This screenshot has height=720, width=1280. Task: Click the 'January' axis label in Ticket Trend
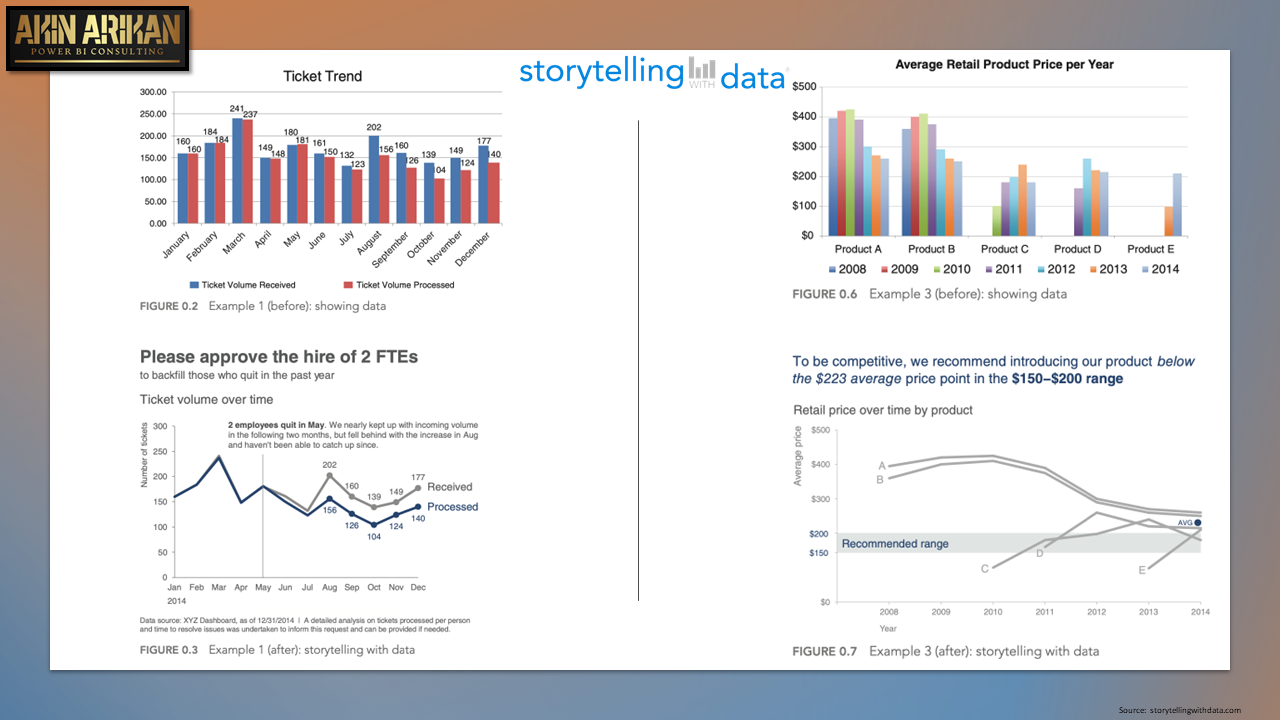(x=175, y=246)
